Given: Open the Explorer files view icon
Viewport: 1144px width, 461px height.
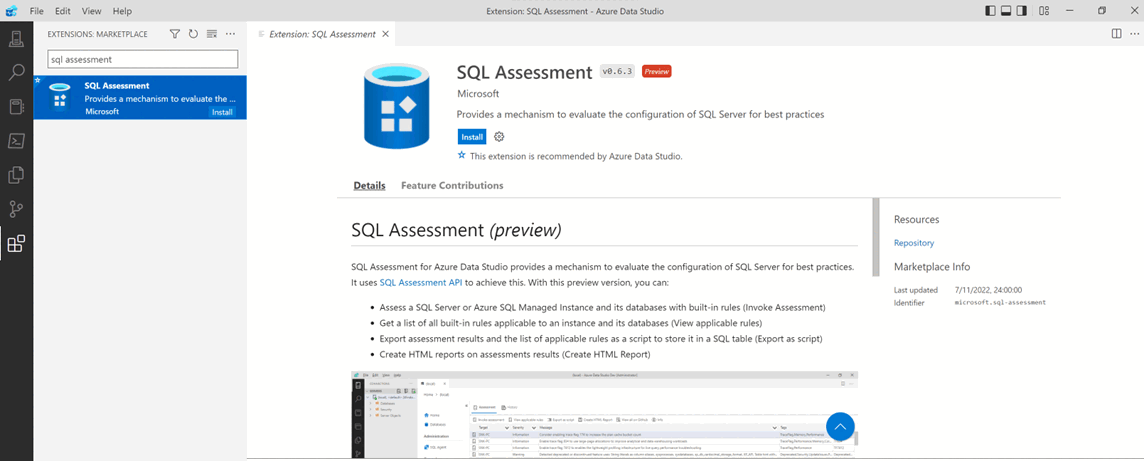Looking at the screenshot, I should [x=16, y=175].
